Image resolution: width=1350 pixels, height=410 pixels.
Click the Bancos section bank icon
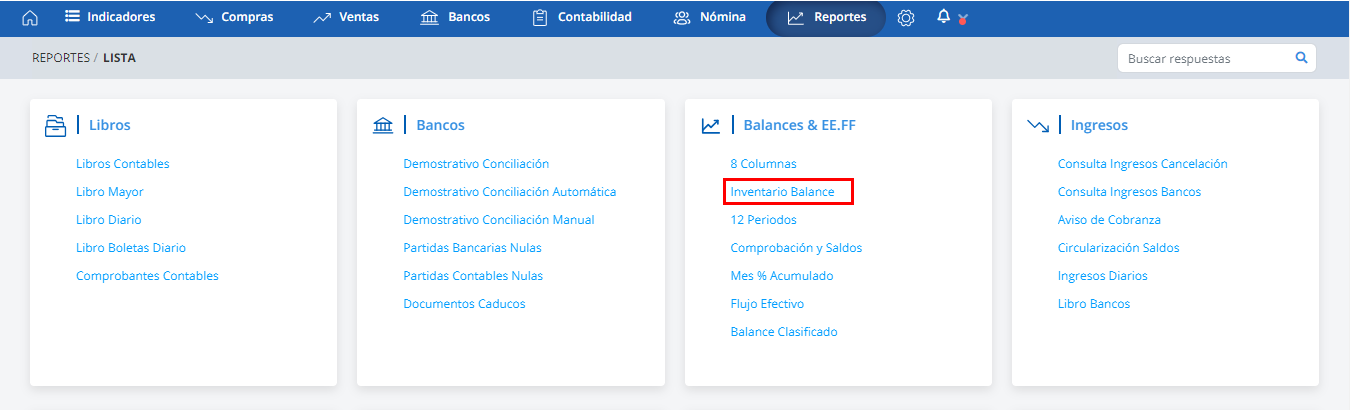pyautogui.click(x=383, y=125)
